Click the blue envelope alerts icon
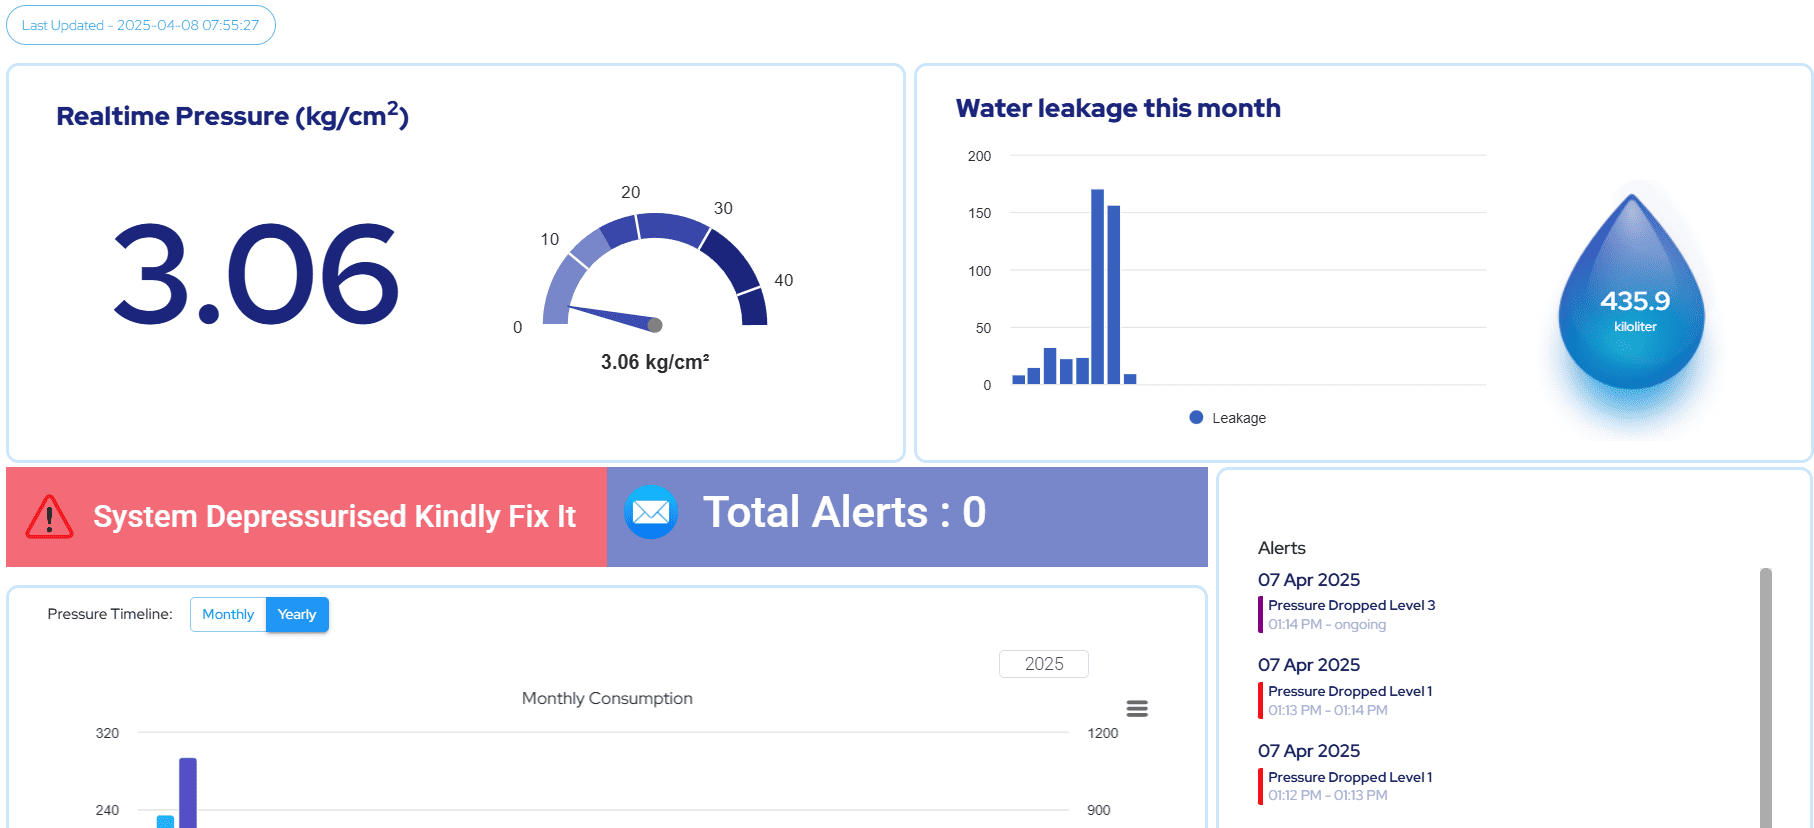The image size is (1814, 828). pos(651,512)
